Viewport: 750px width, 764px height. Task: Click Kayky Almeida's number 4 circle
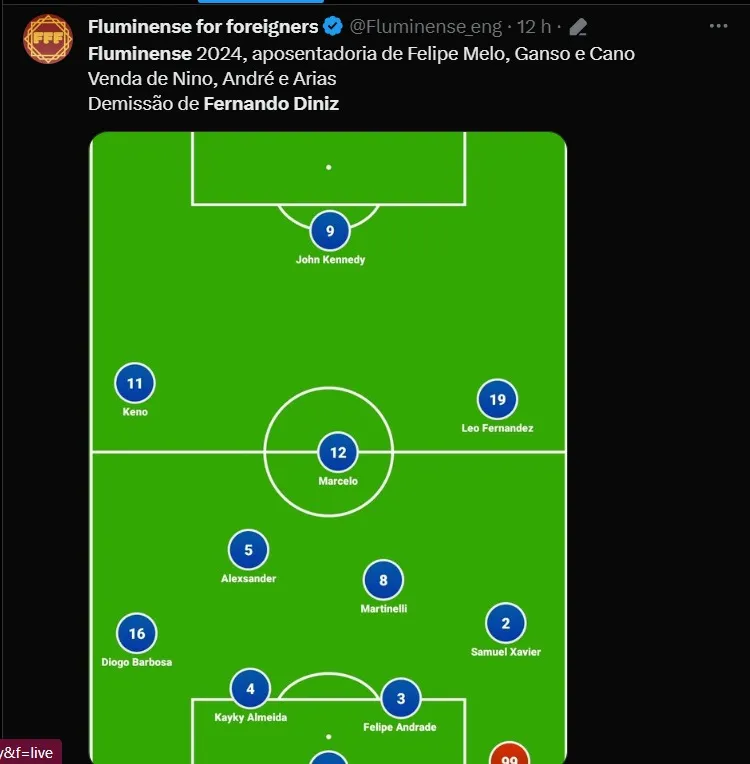(x=250, y=689)
